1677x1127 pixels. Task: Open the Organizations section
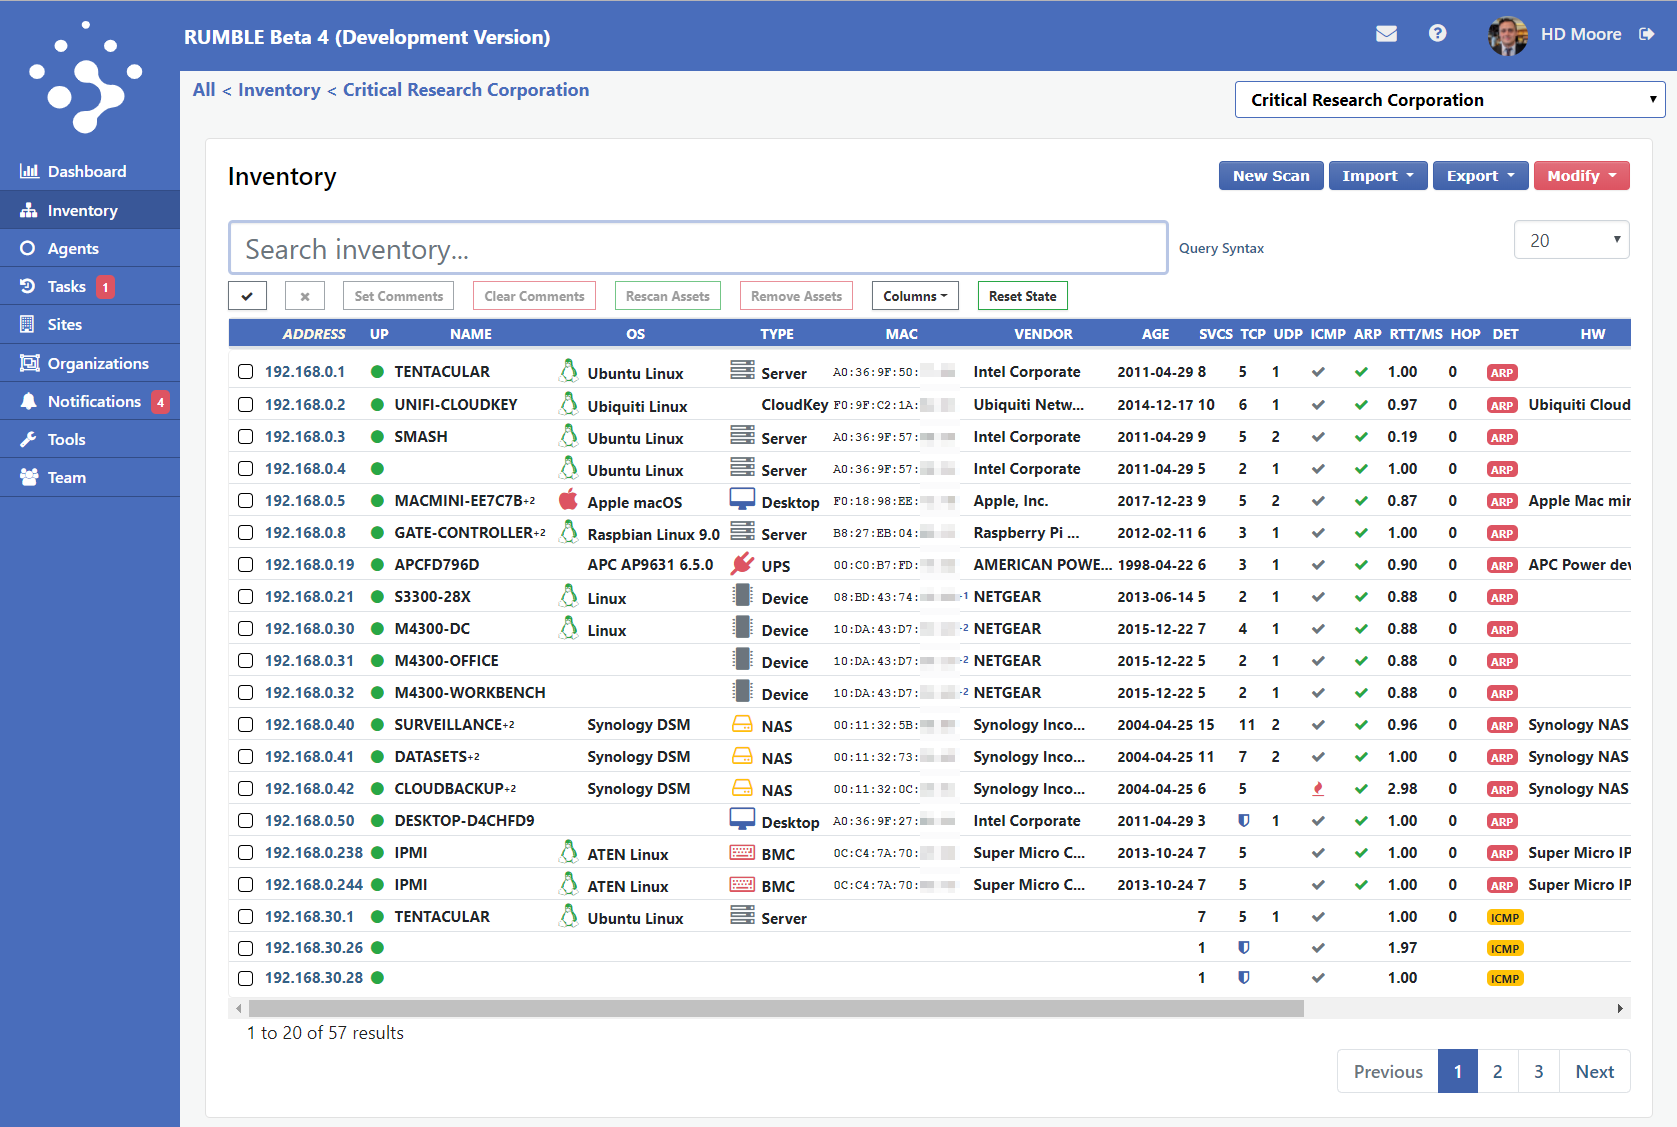(96, 362)
